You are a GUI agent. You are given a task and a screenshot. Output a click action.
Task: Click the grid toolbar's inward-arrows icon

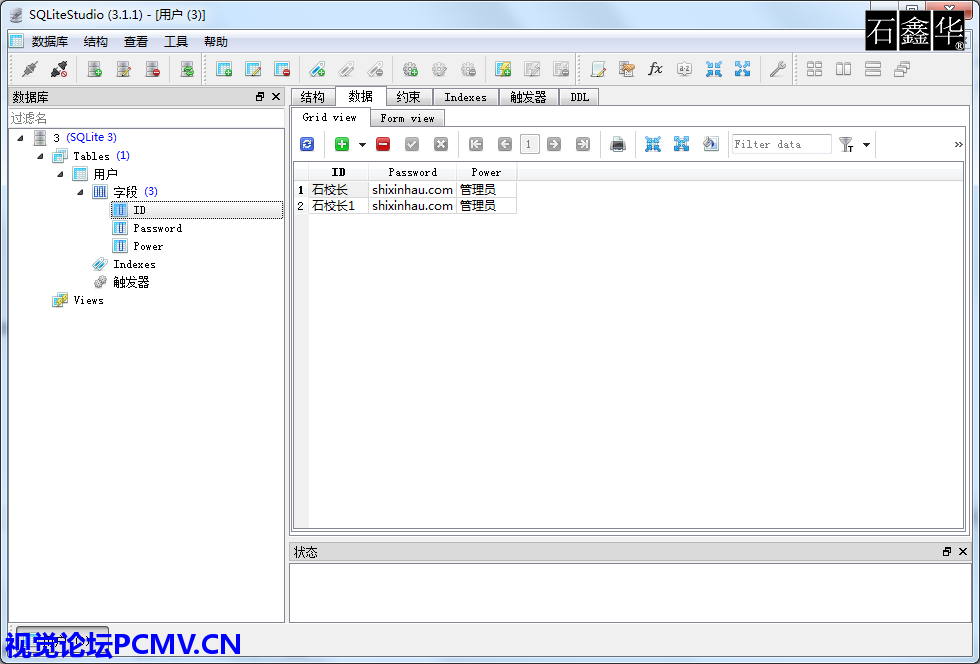[x=652, y=144]
